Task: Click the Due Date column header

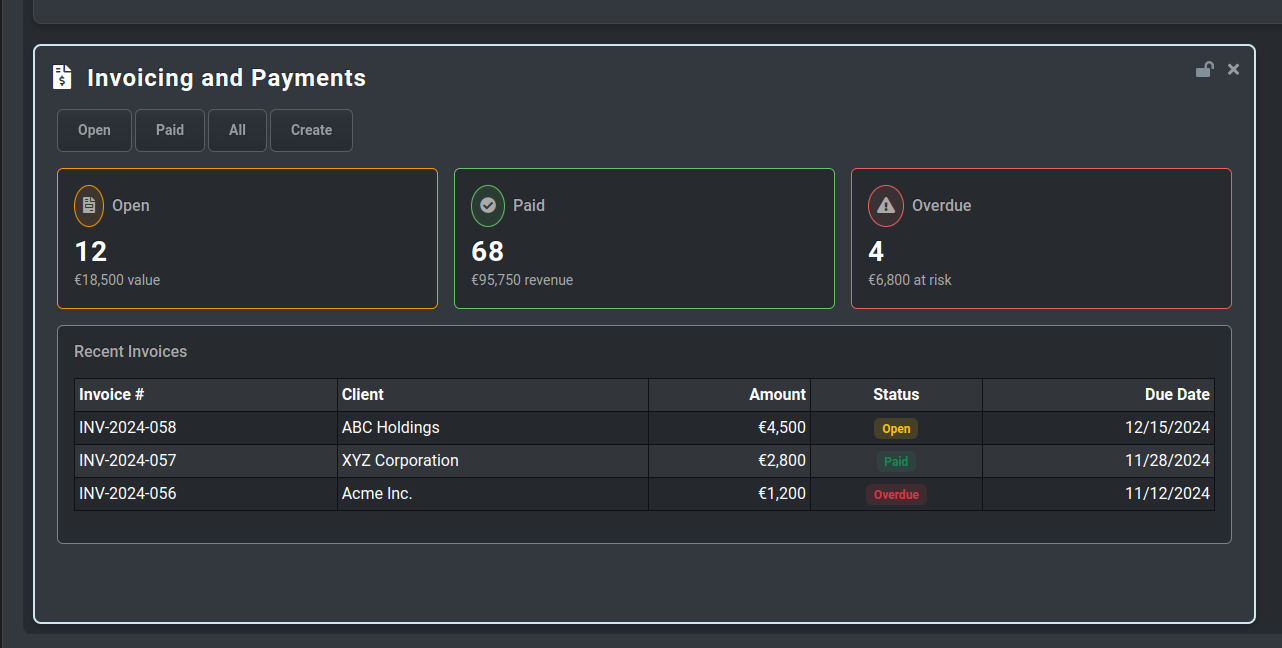Action: point(1177,395)
